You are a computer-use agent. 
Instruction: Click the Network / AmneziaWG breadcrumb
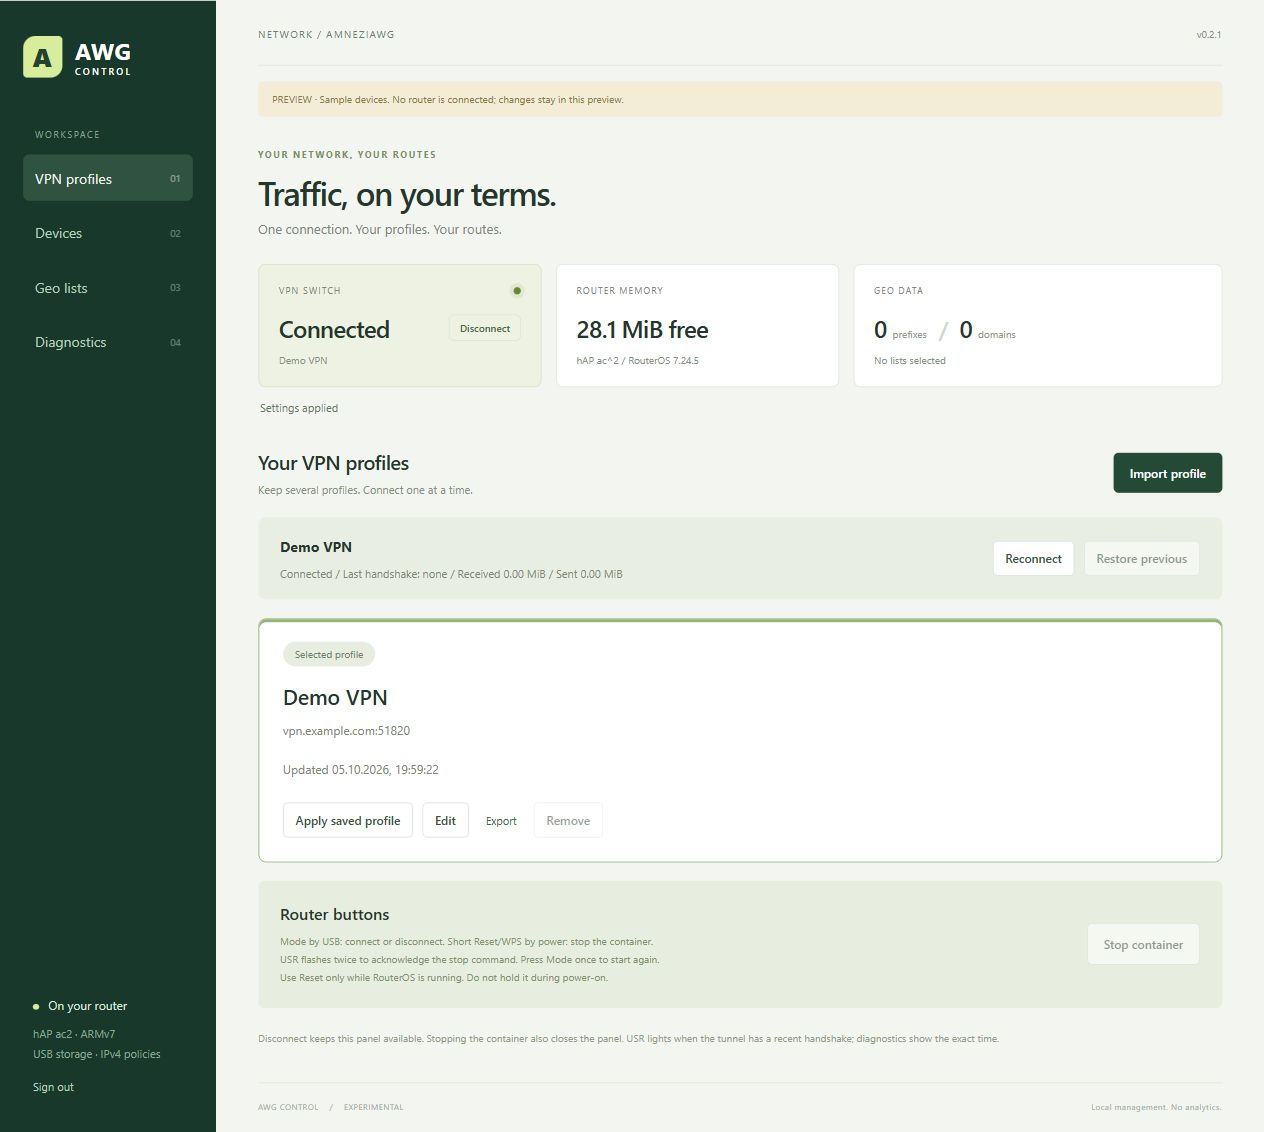click(x=326, y=35)
